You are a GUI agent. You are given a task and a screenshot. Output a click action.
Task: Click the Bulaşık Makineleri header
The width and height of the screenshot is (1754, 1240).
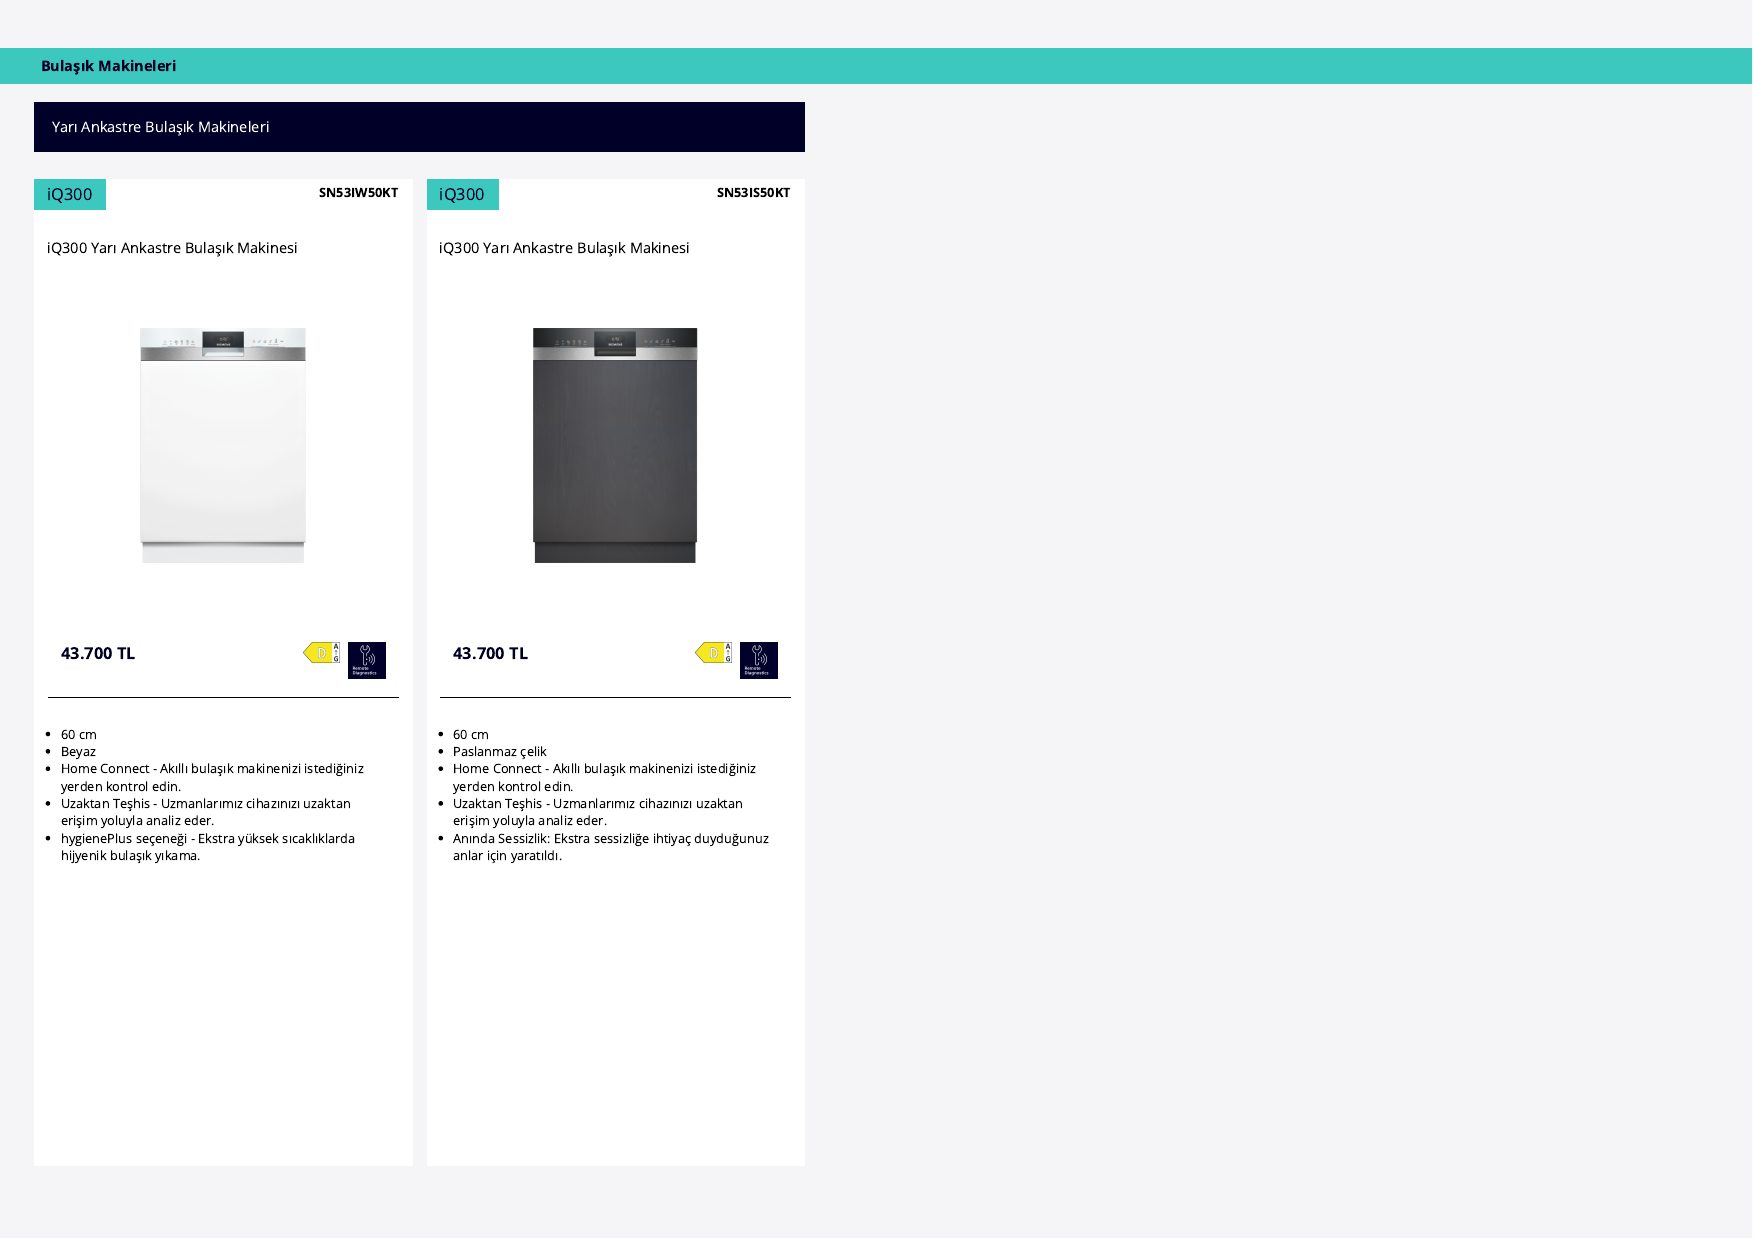point(108,66)
